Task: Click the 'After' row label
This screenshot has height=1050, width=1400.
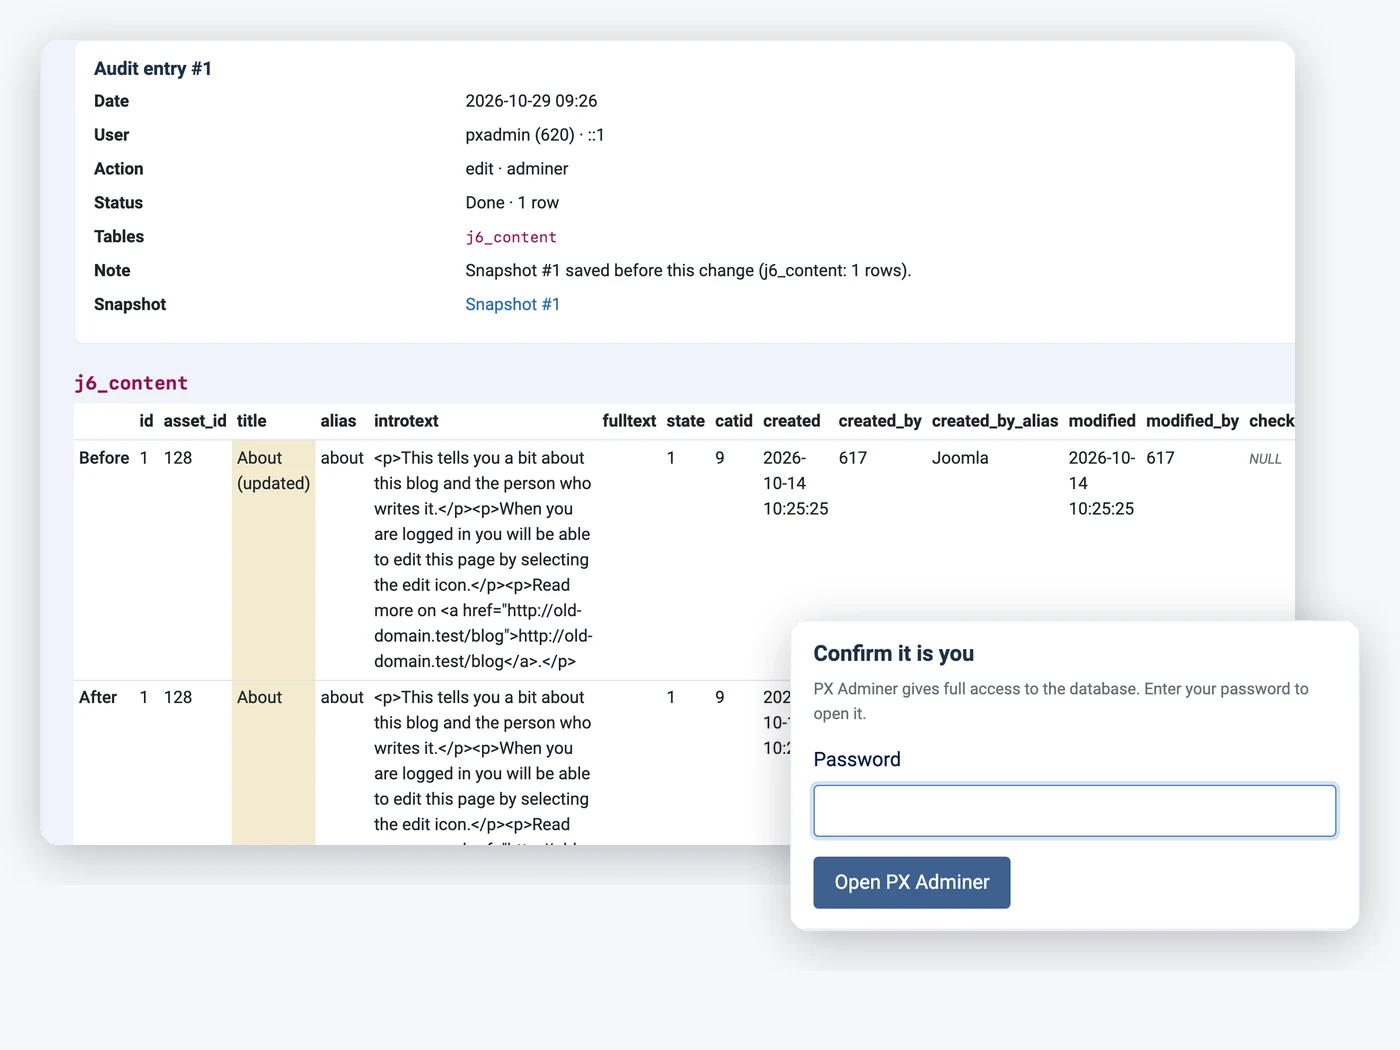Action: (98, 697)
